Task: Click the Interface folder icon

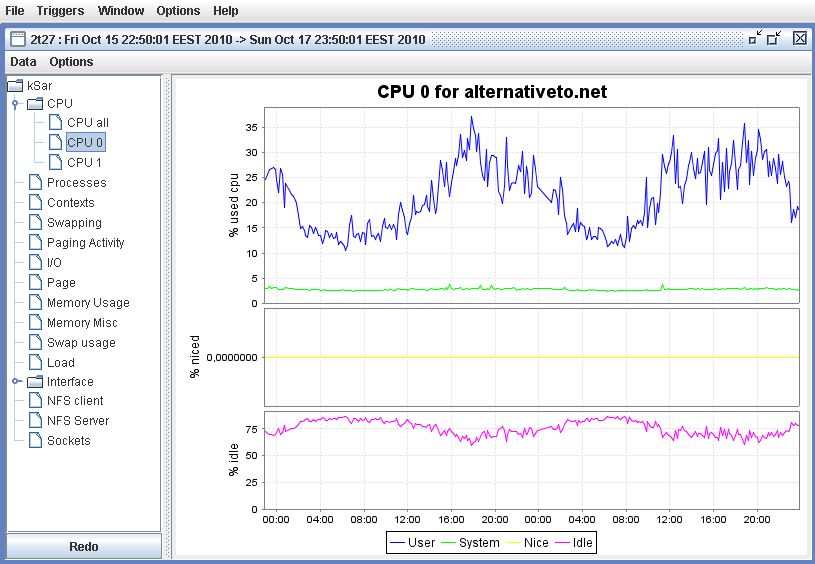Action: pos(35,382)
